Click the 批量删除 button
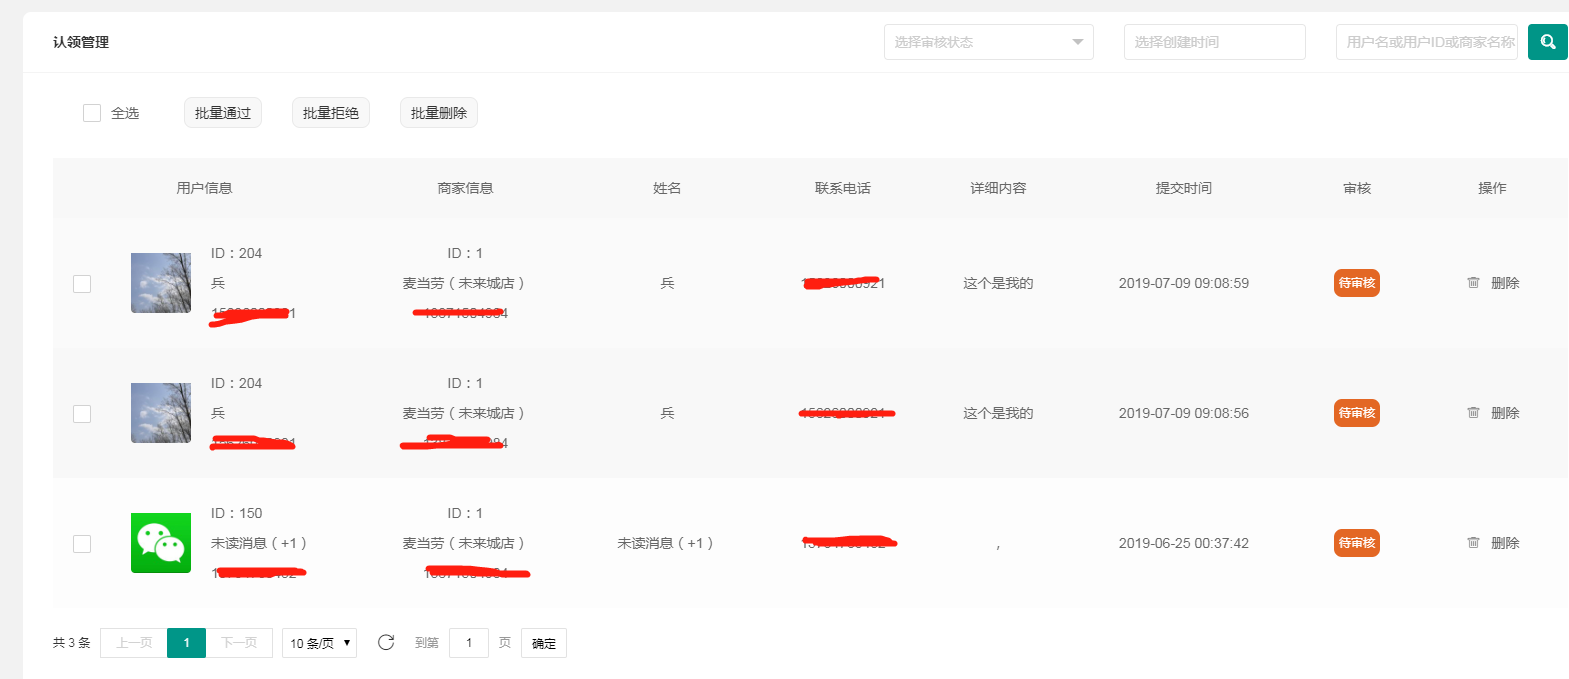 click(x=439, y=113)
